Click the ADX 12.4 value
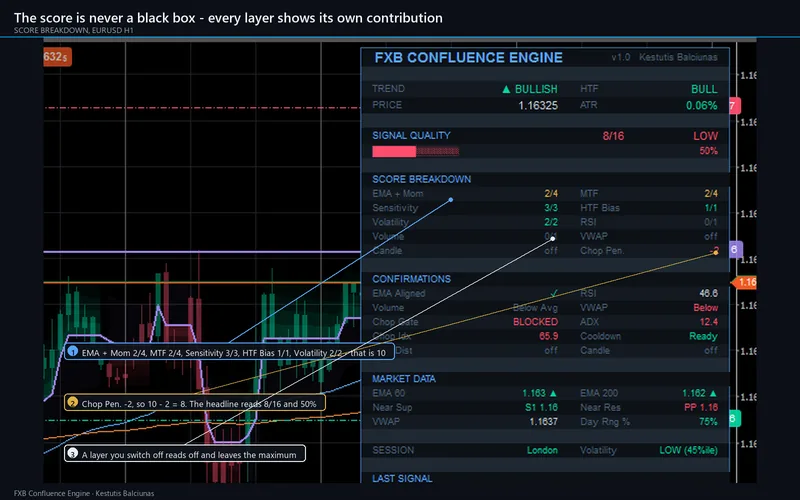Image resolution: width=800 pixels, height=500 pixels. [x=709, y=322]
